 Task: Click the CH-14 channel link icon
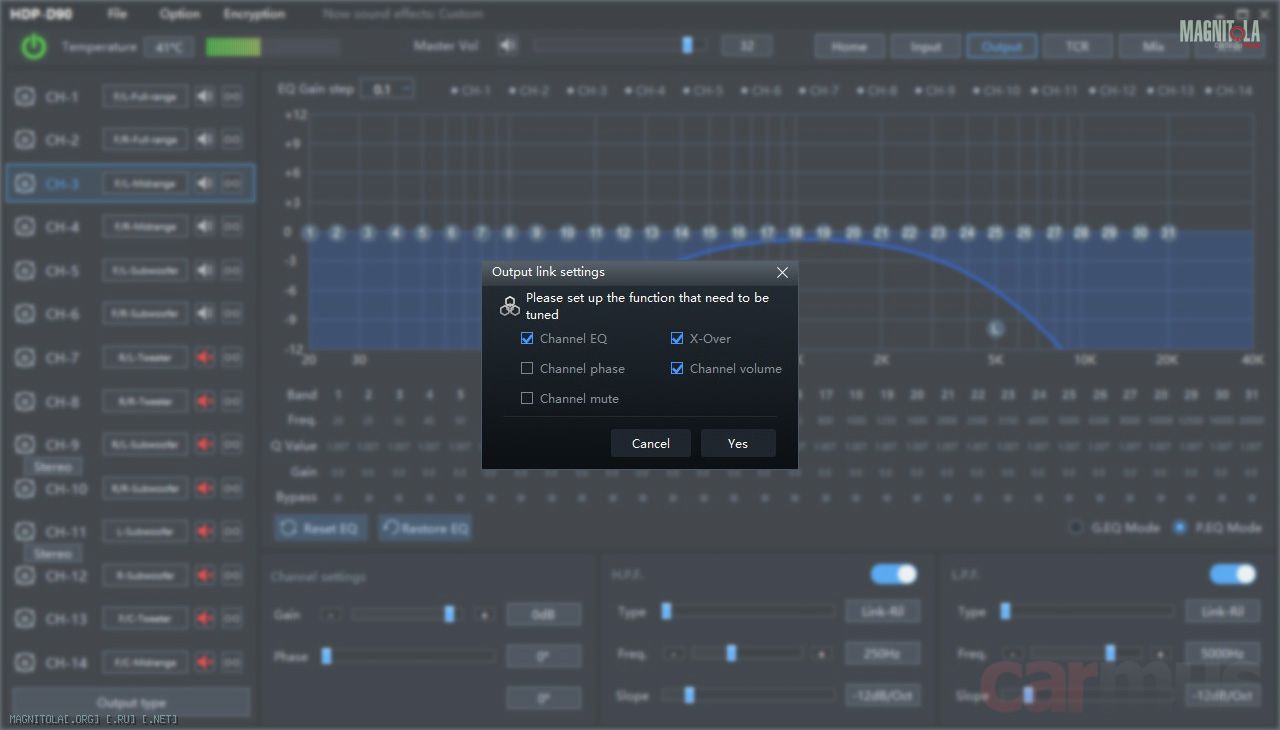pos(232,662)
